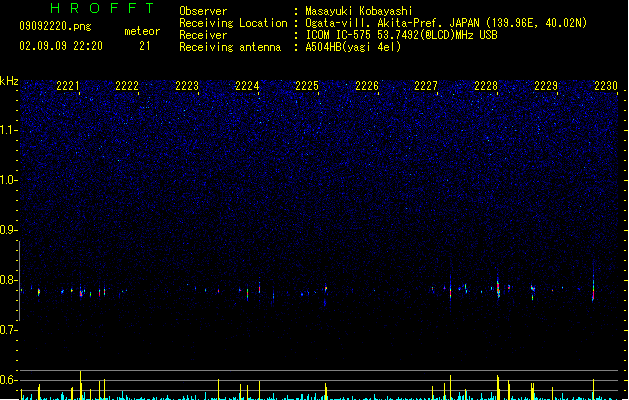Click the 1.1 frequency axis label

(9, 130)
